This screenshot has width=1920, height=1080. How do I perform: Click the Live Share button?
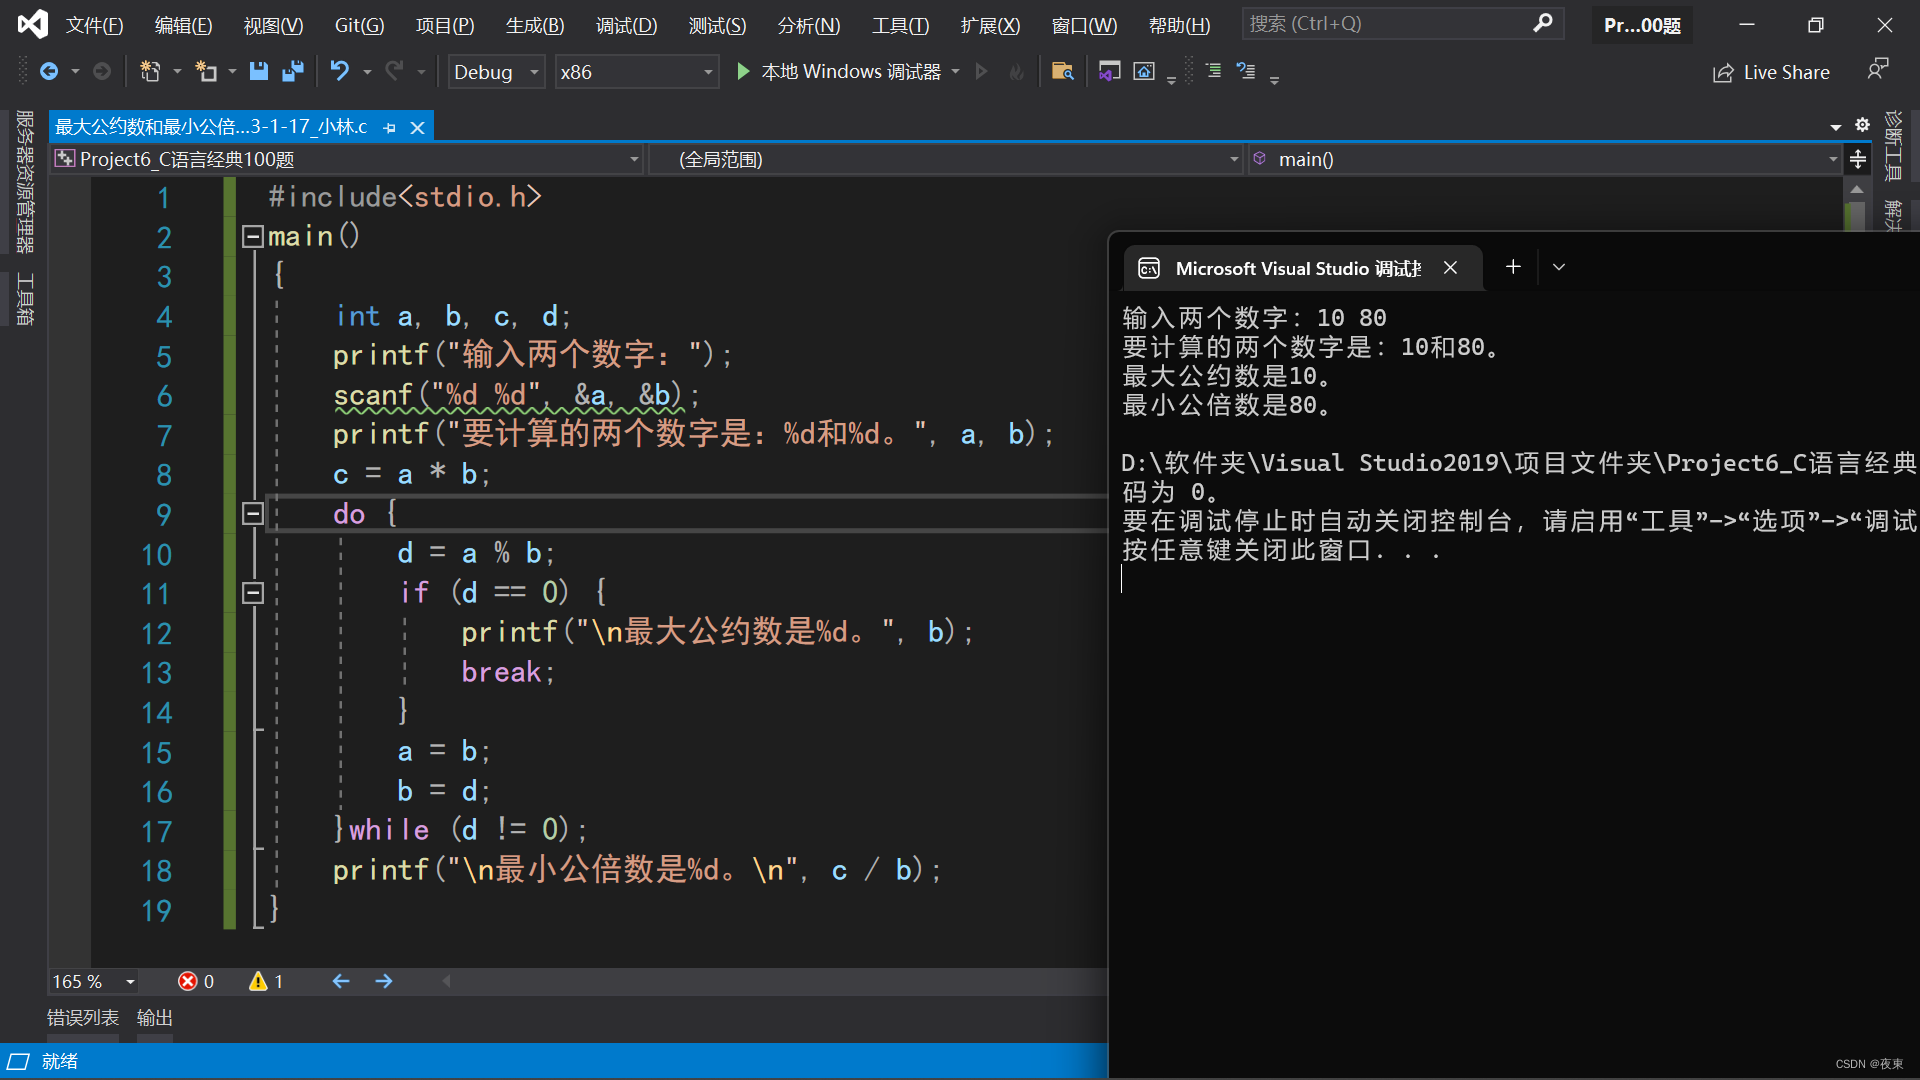point(1772,72)
